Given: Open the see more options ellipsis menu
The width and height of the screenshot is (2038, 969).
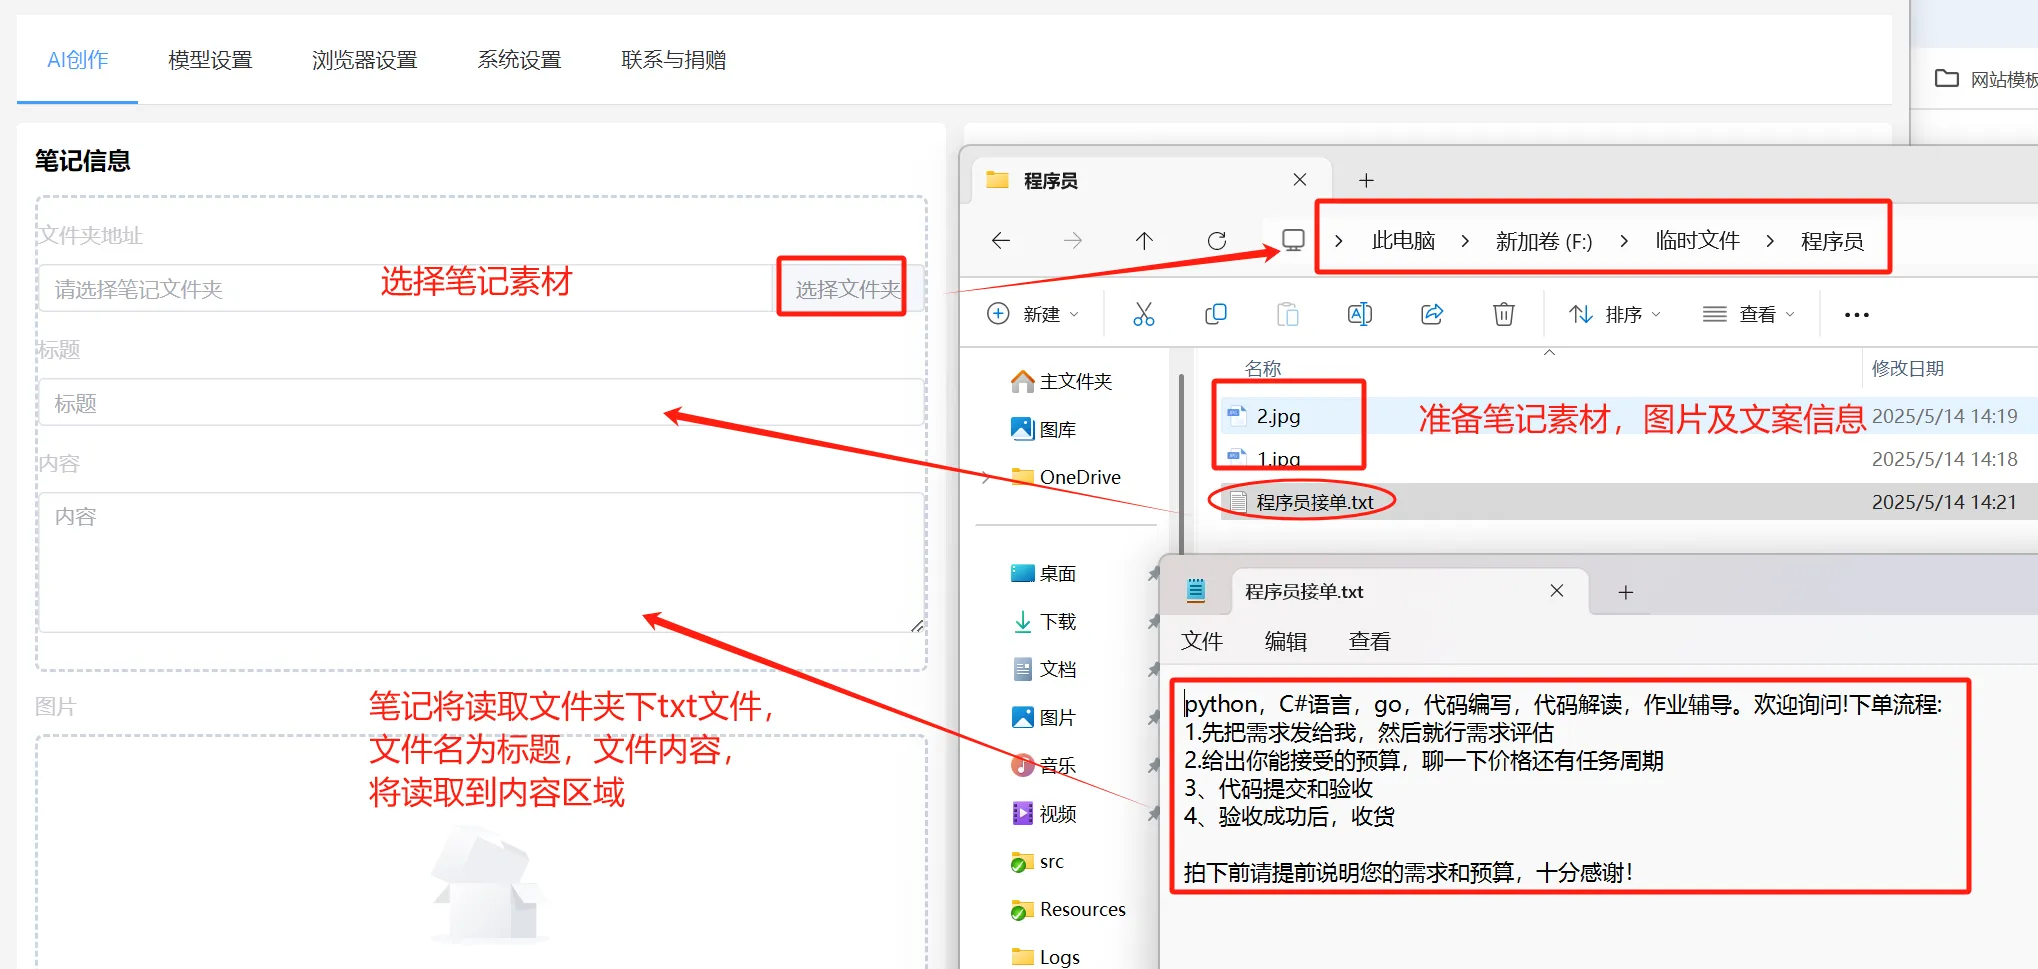Looking at the screenshot, I should point(1856,314).
